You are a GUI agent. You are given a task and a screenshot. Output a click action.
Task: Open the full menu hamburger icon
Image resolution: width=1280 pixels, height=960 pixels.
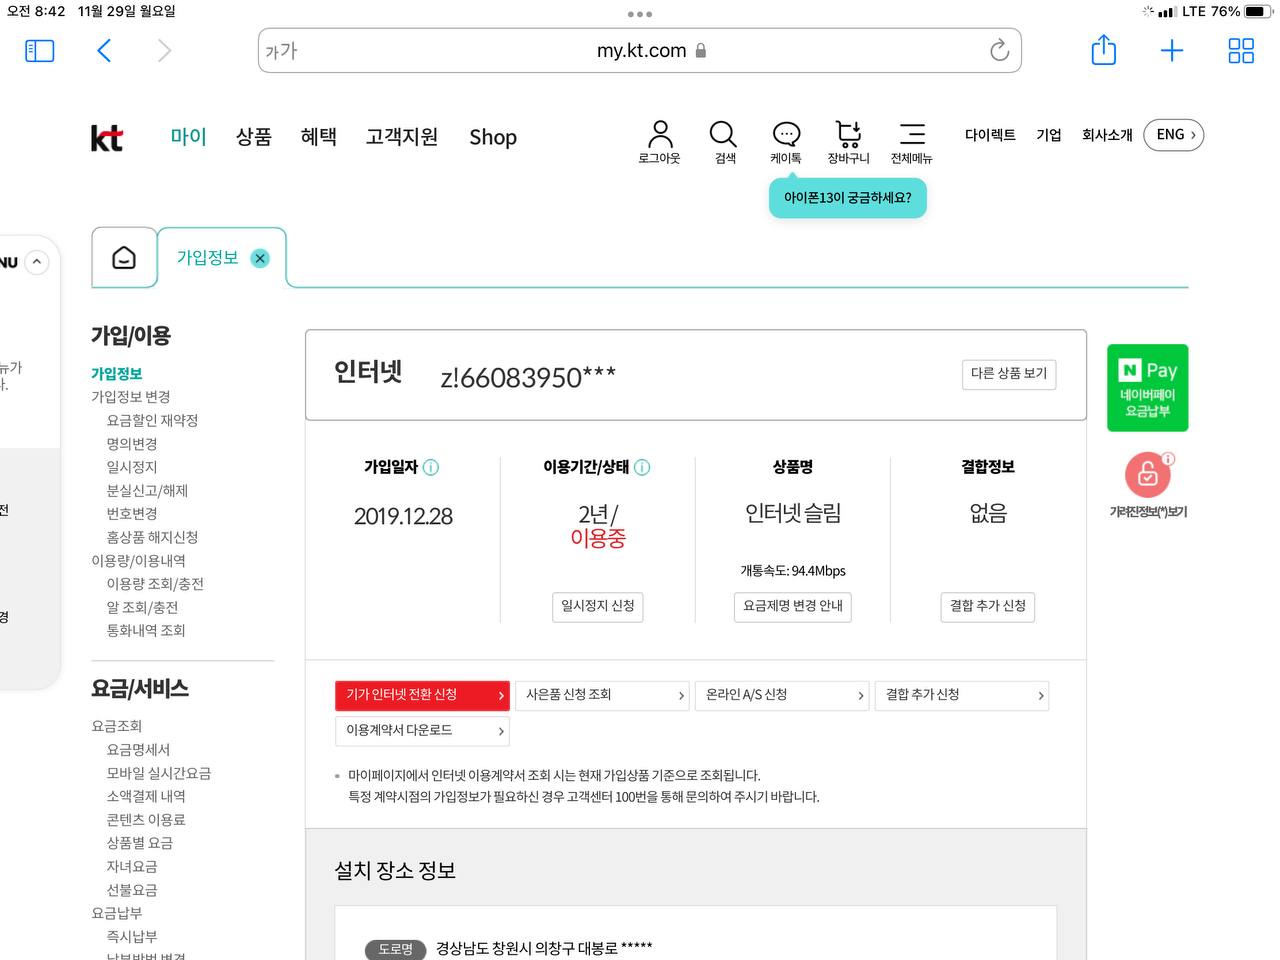[911, 134]
